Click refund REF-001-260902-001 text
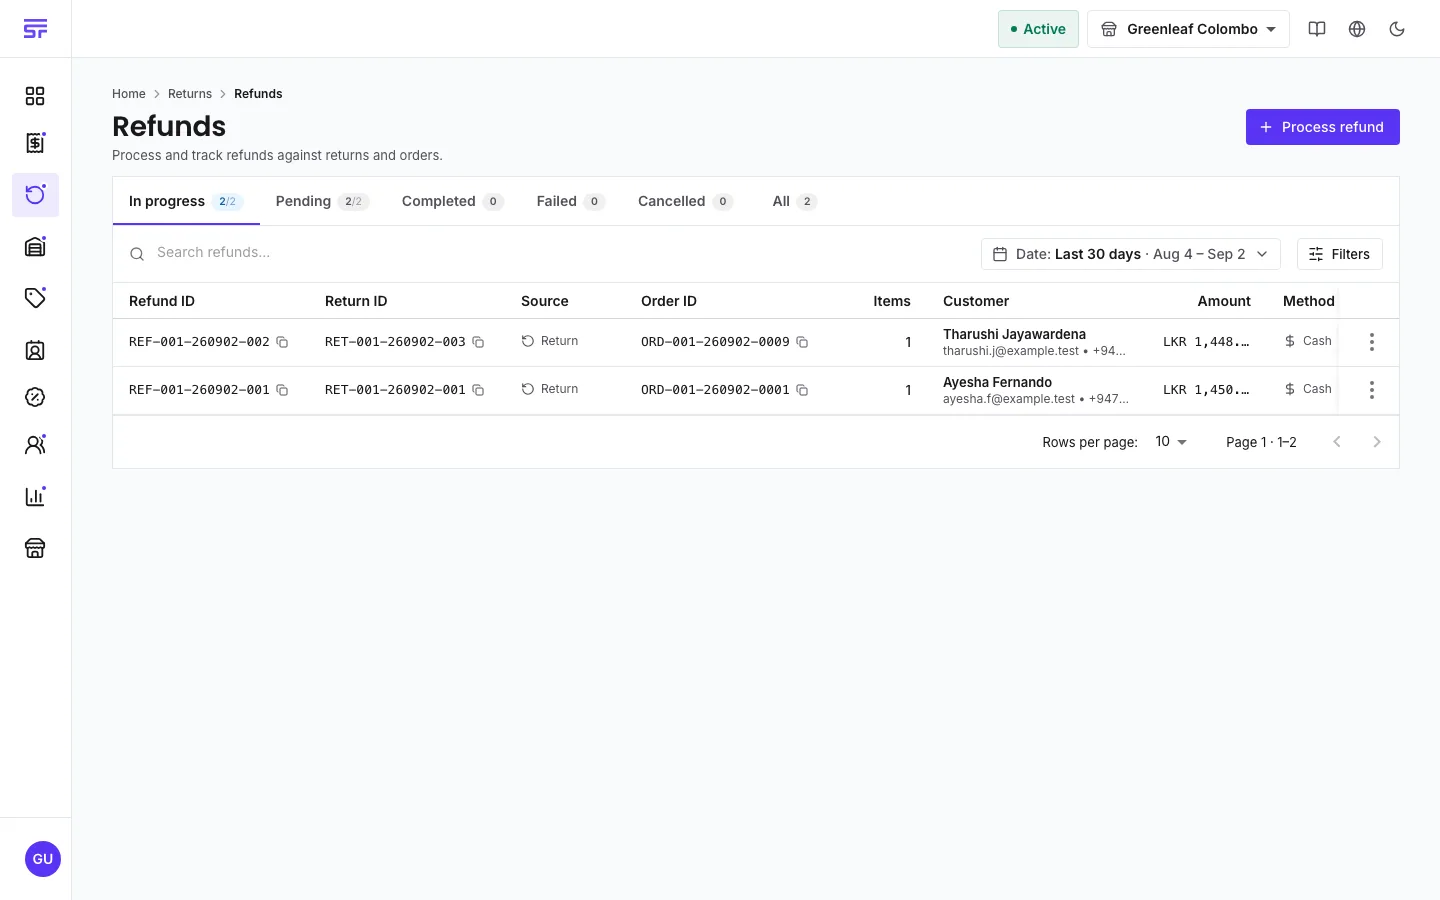1440x900 pixels. pyautogui.click(x=199, y=390)
